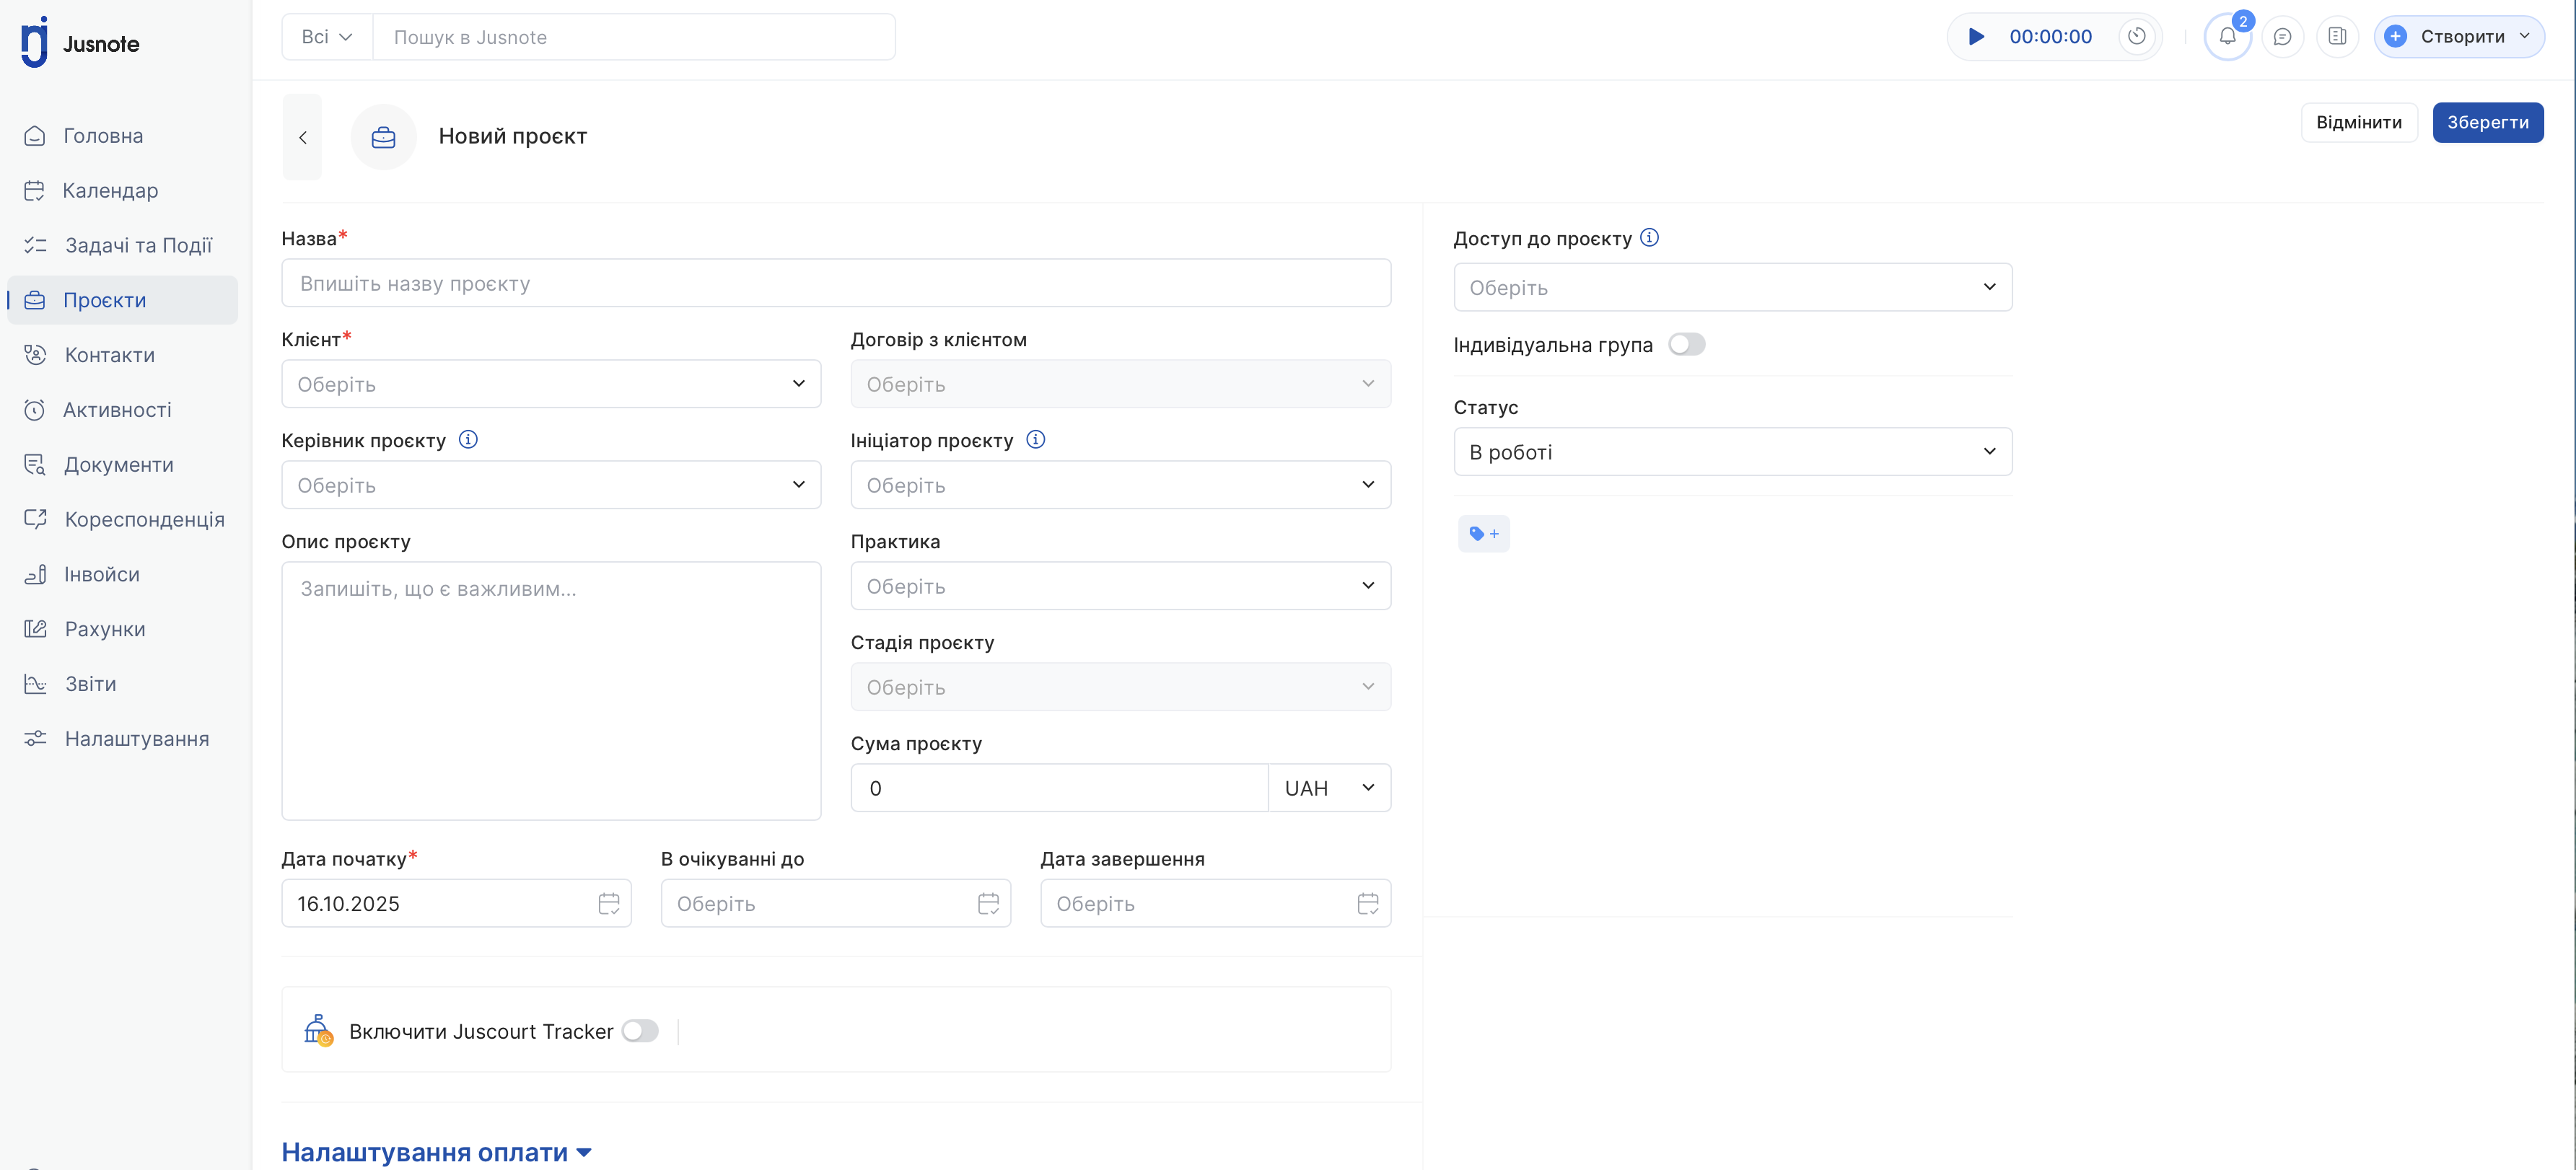
Task: Open the start date calendar icon
Action: click(608, 904)
